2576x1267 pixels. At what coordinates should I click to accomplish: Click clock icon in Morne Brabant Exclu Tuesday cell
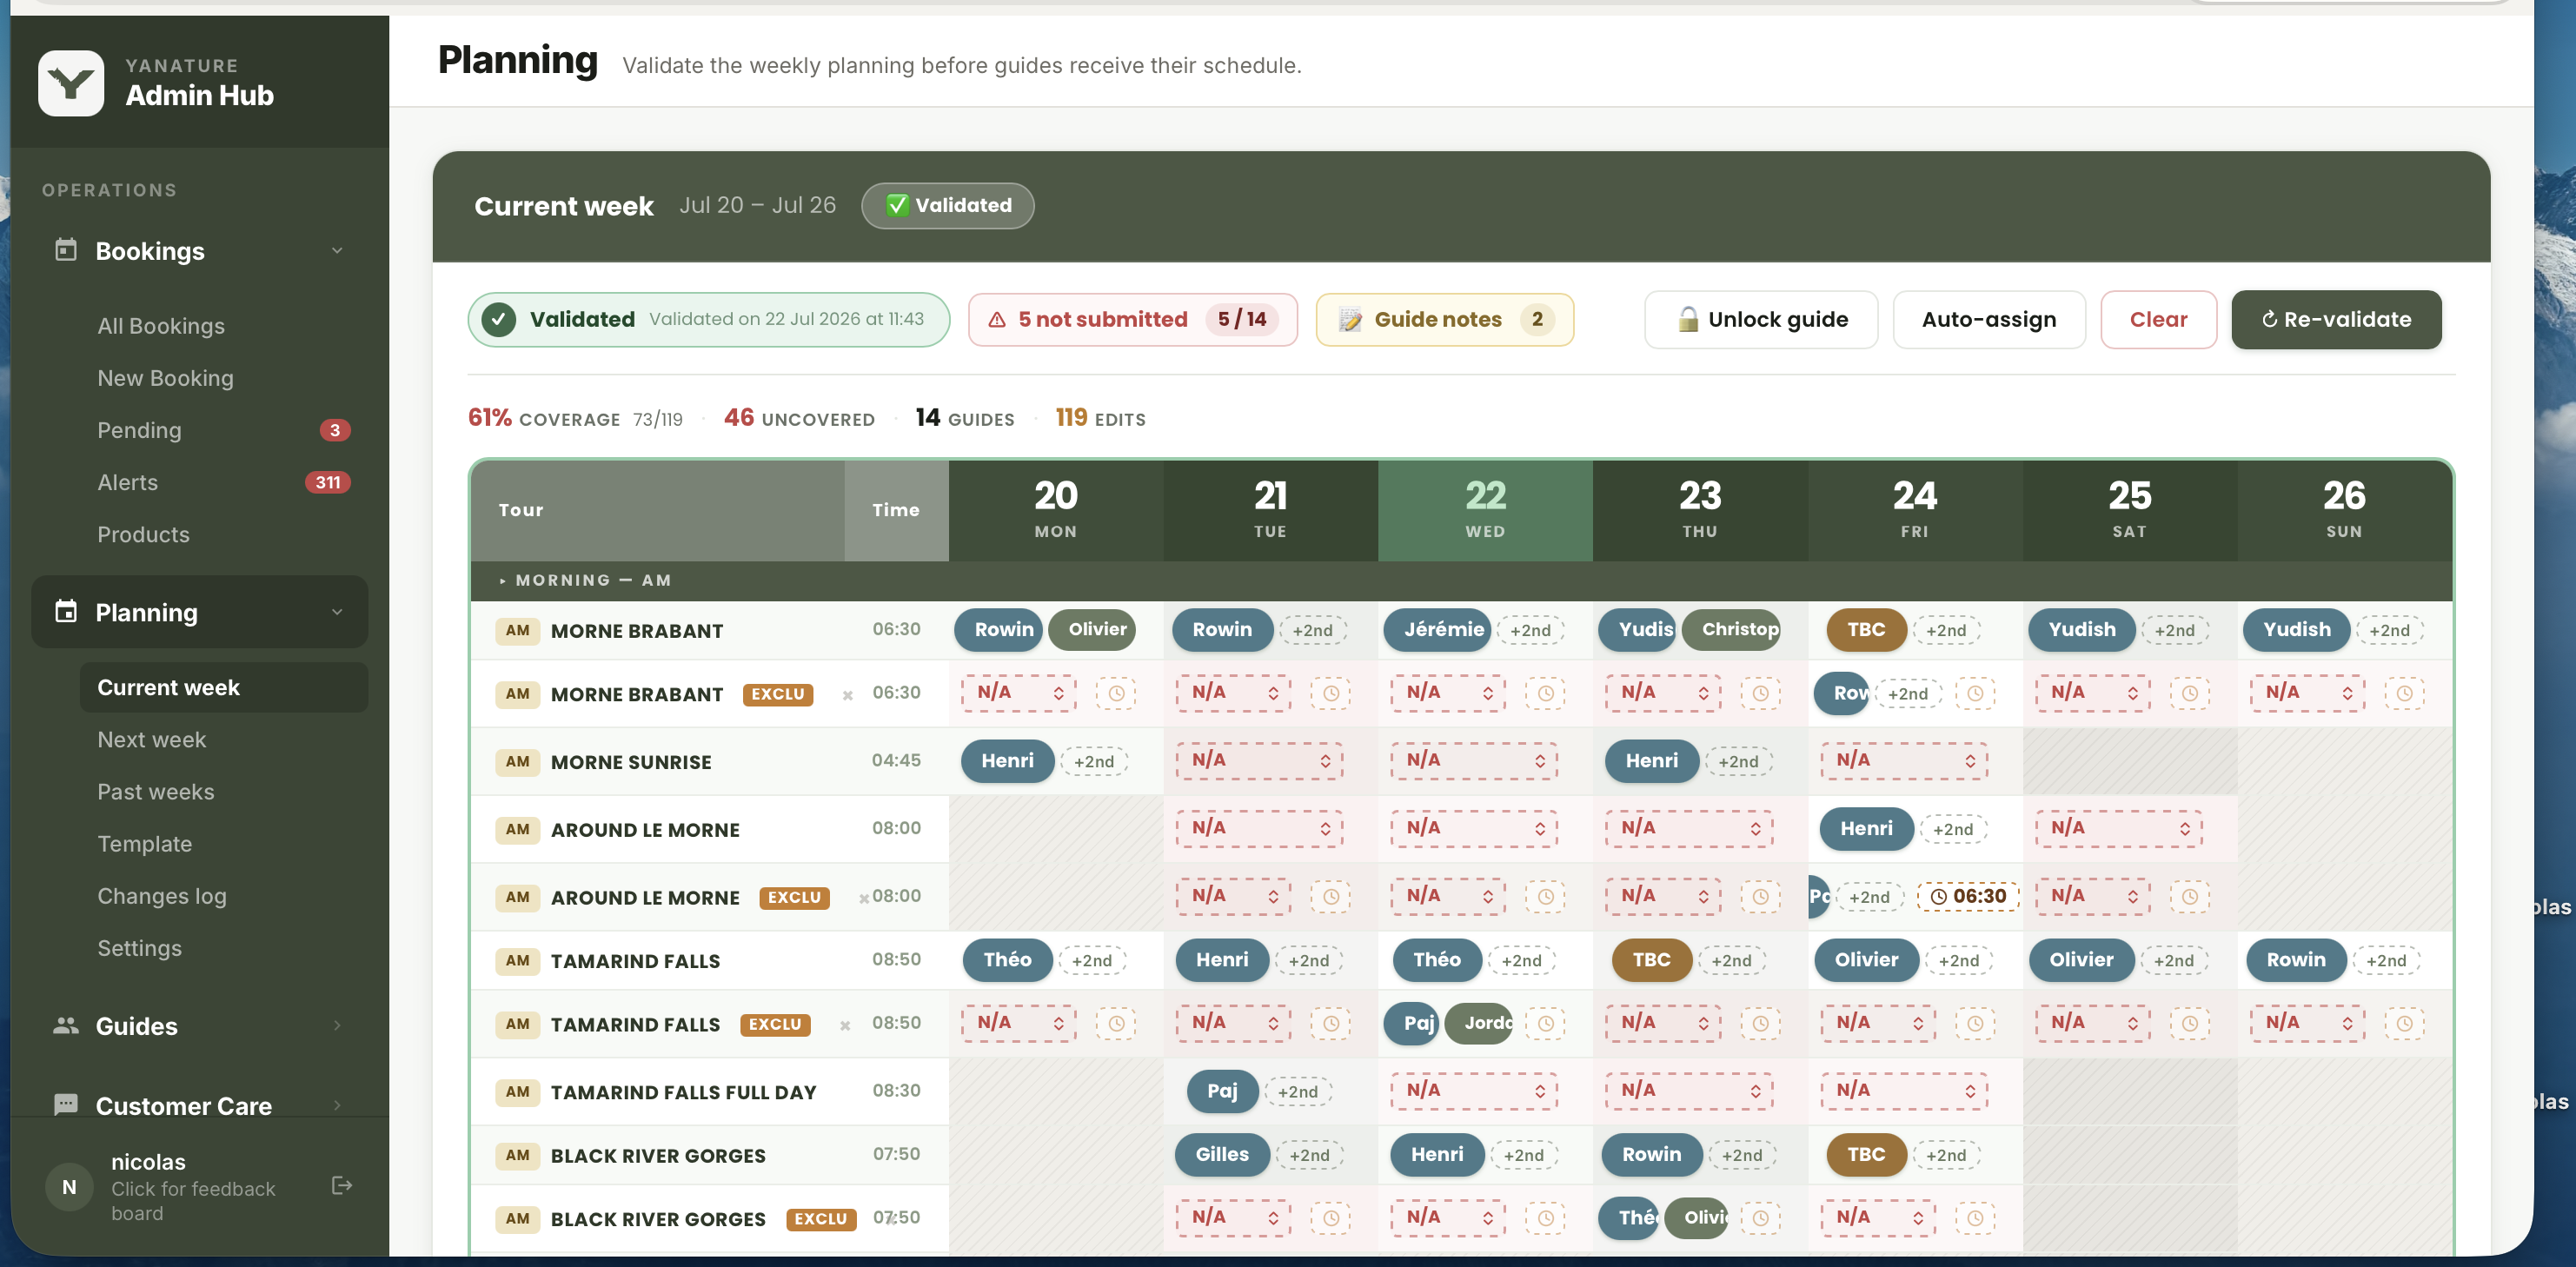click(x=1331, y=693)
